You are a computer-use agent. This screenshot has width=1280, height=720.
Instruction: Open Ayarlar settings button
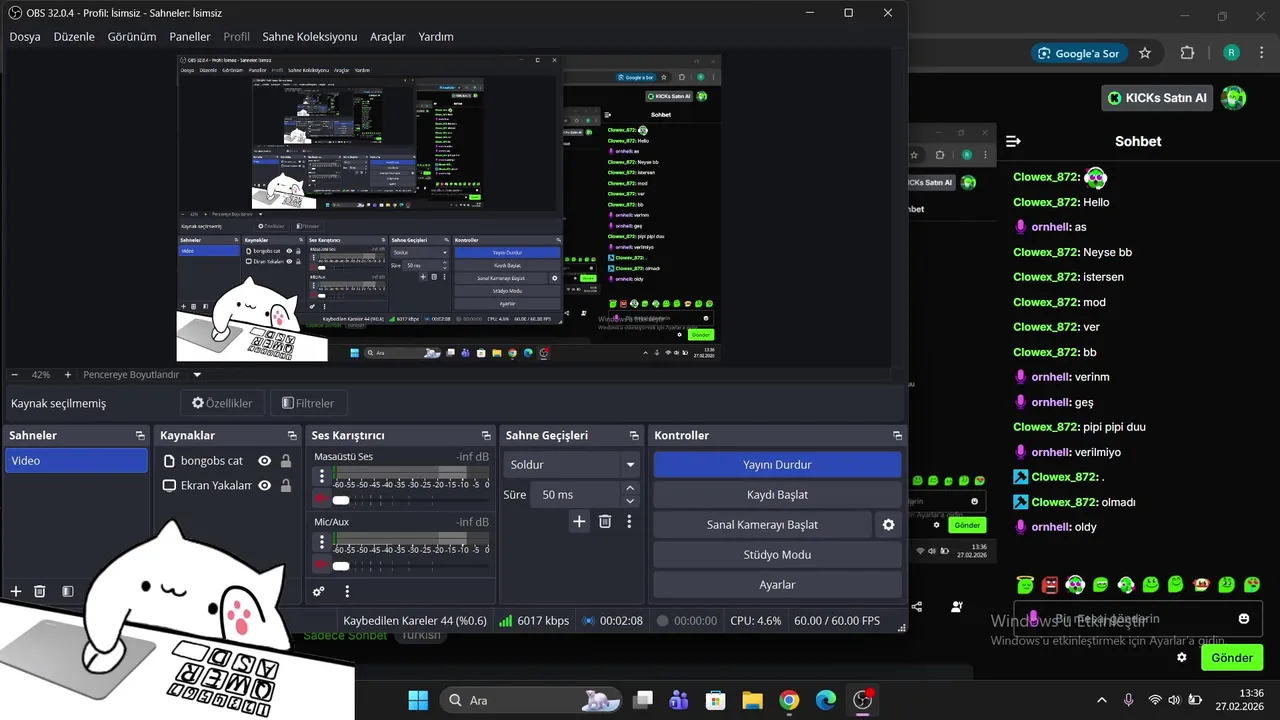tap(777, 584)
